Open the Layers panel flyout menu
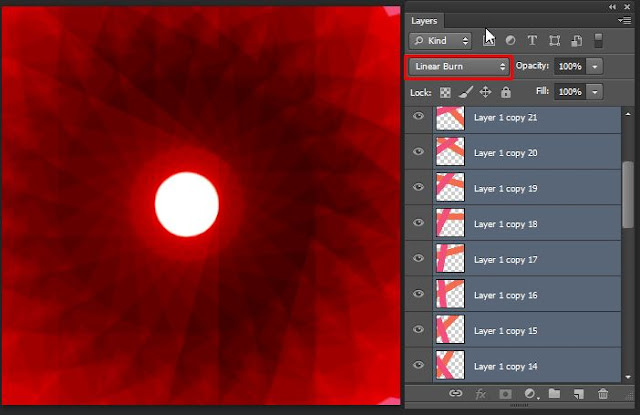 point(624,20)
